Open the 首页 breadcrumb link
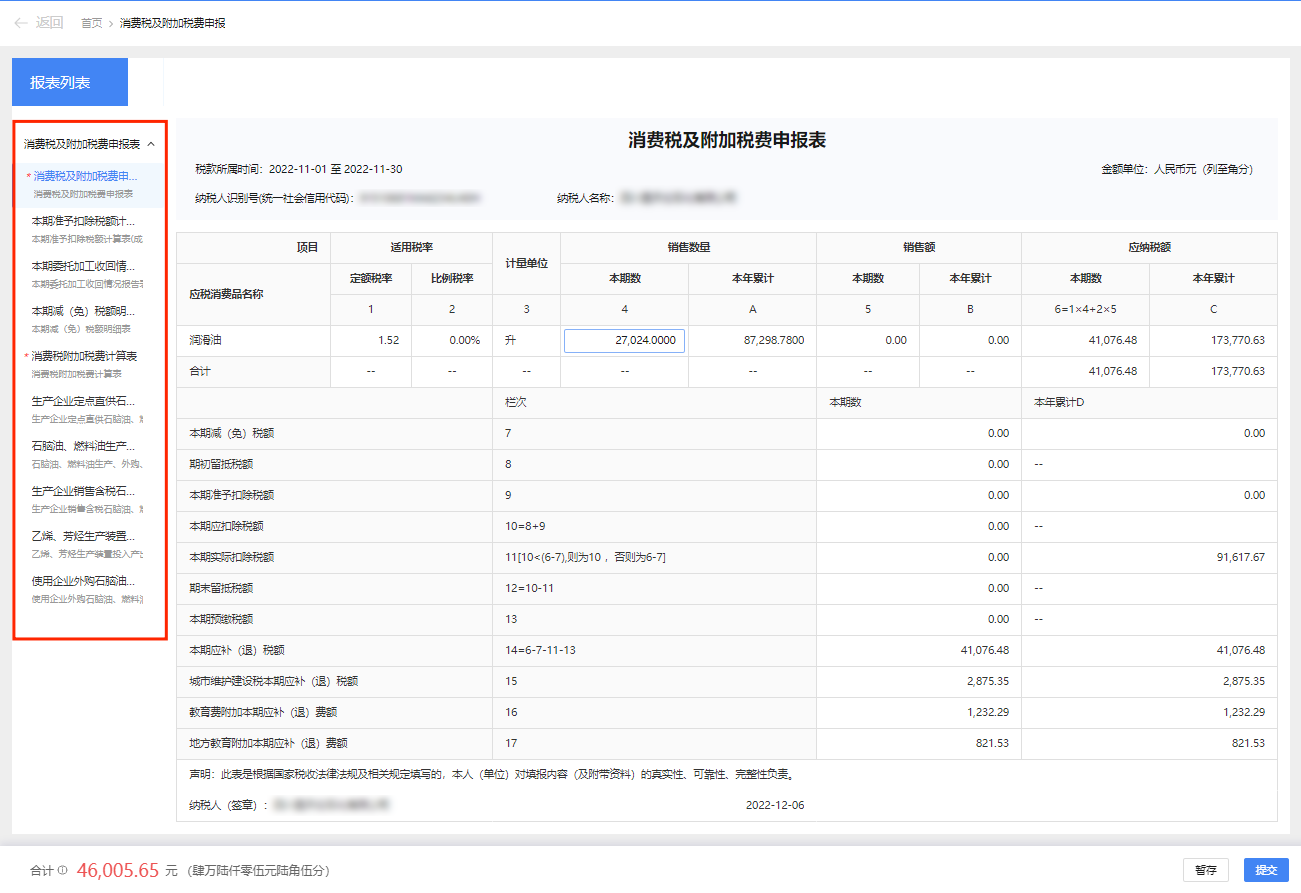Viewport: 1301px width, 893px height. tap(91, 23)
